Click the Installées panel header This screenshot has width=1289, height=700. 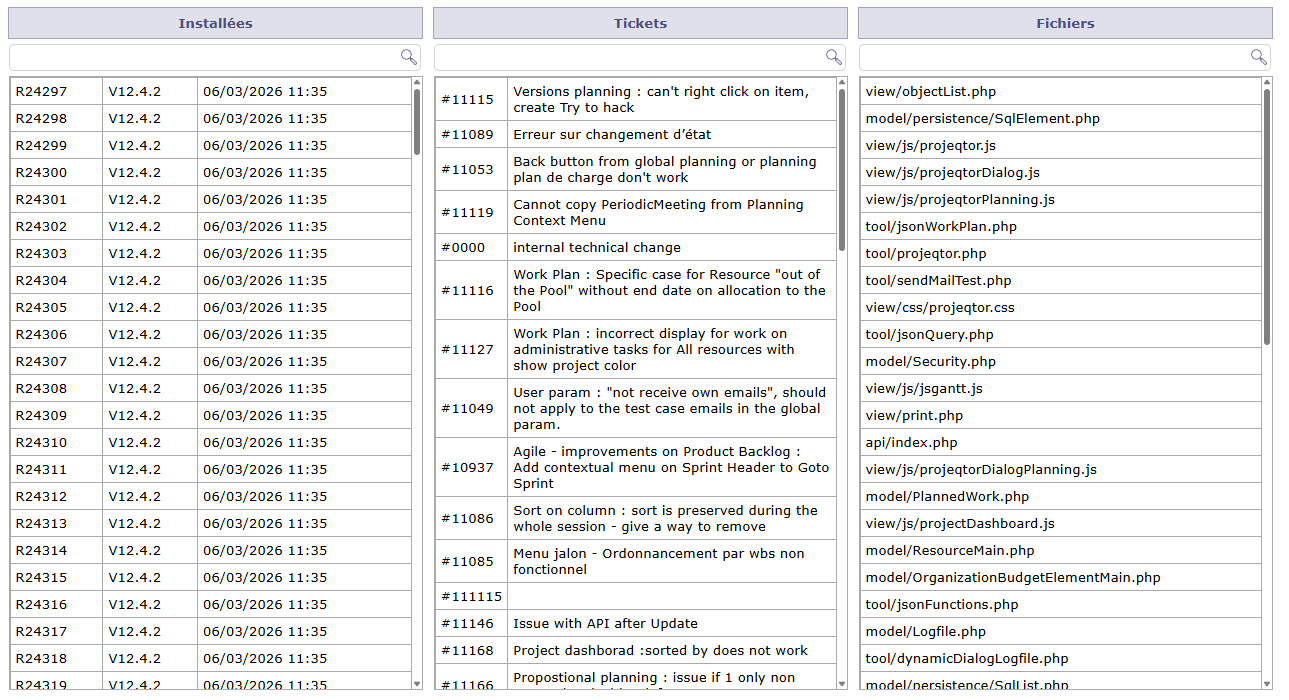click(x=215, y=23)
